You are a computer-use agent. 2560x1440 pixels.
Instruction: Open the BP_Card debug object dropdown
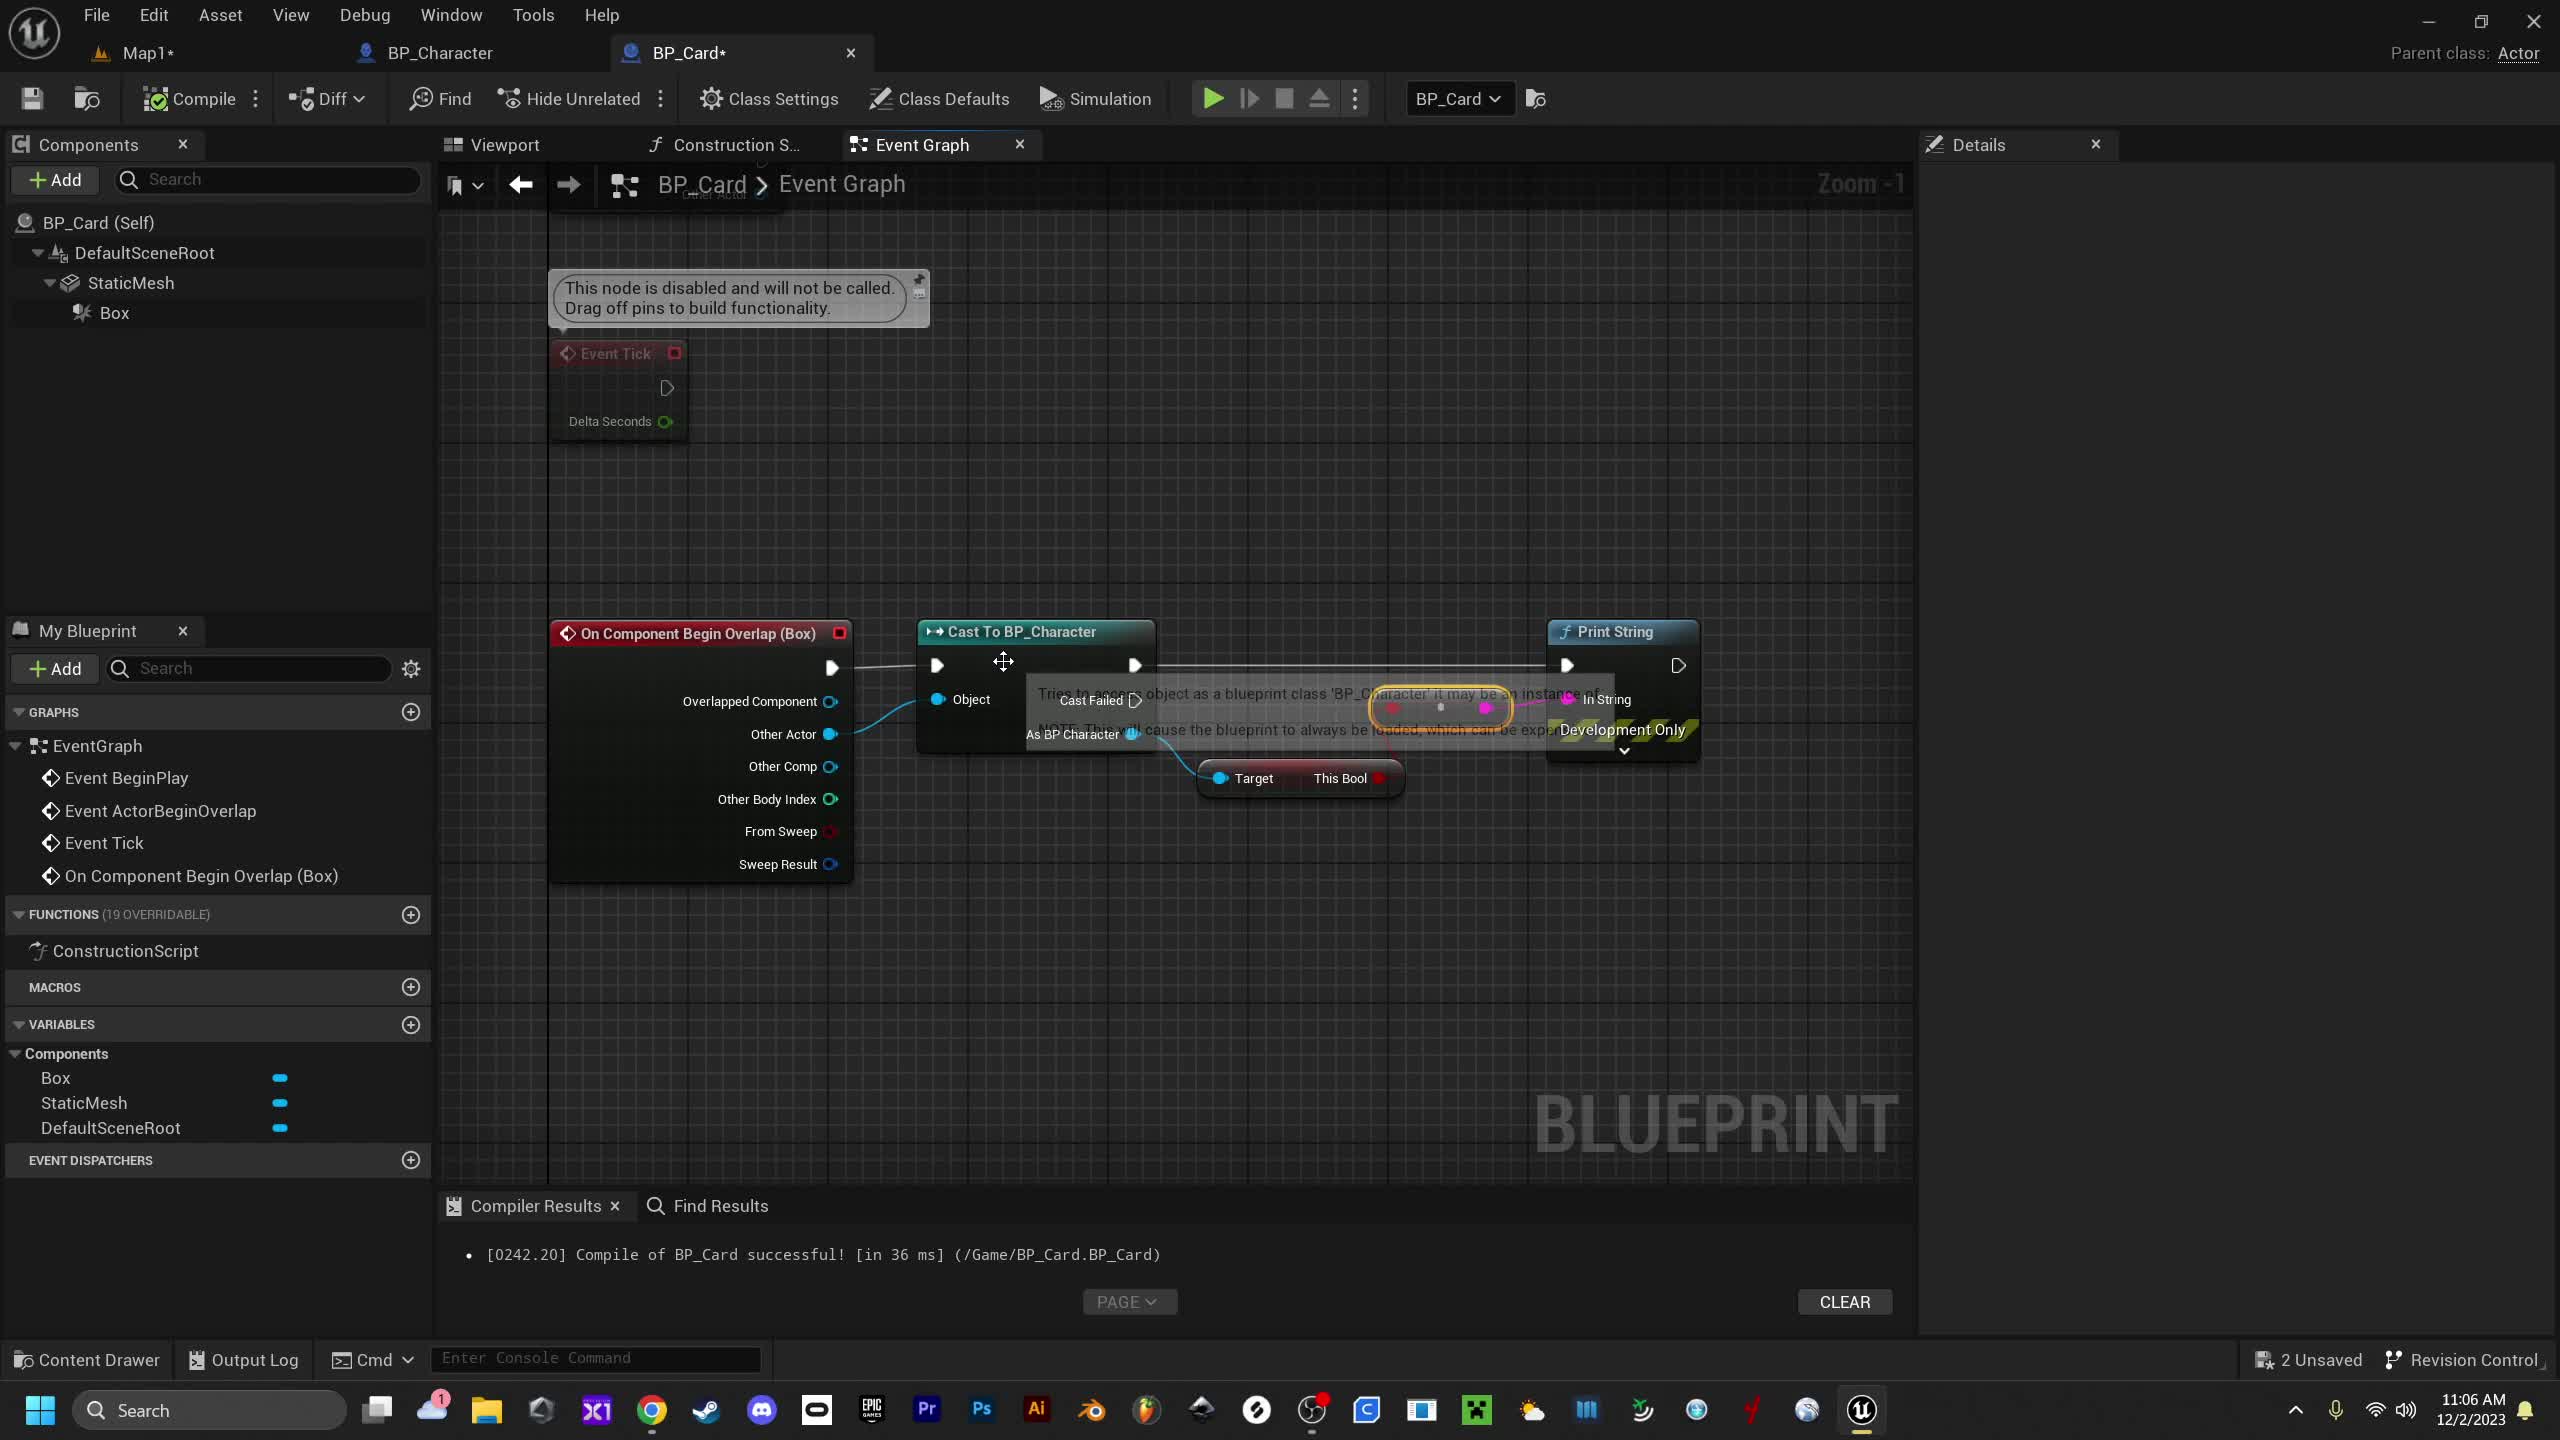(x=1459, y=99)
